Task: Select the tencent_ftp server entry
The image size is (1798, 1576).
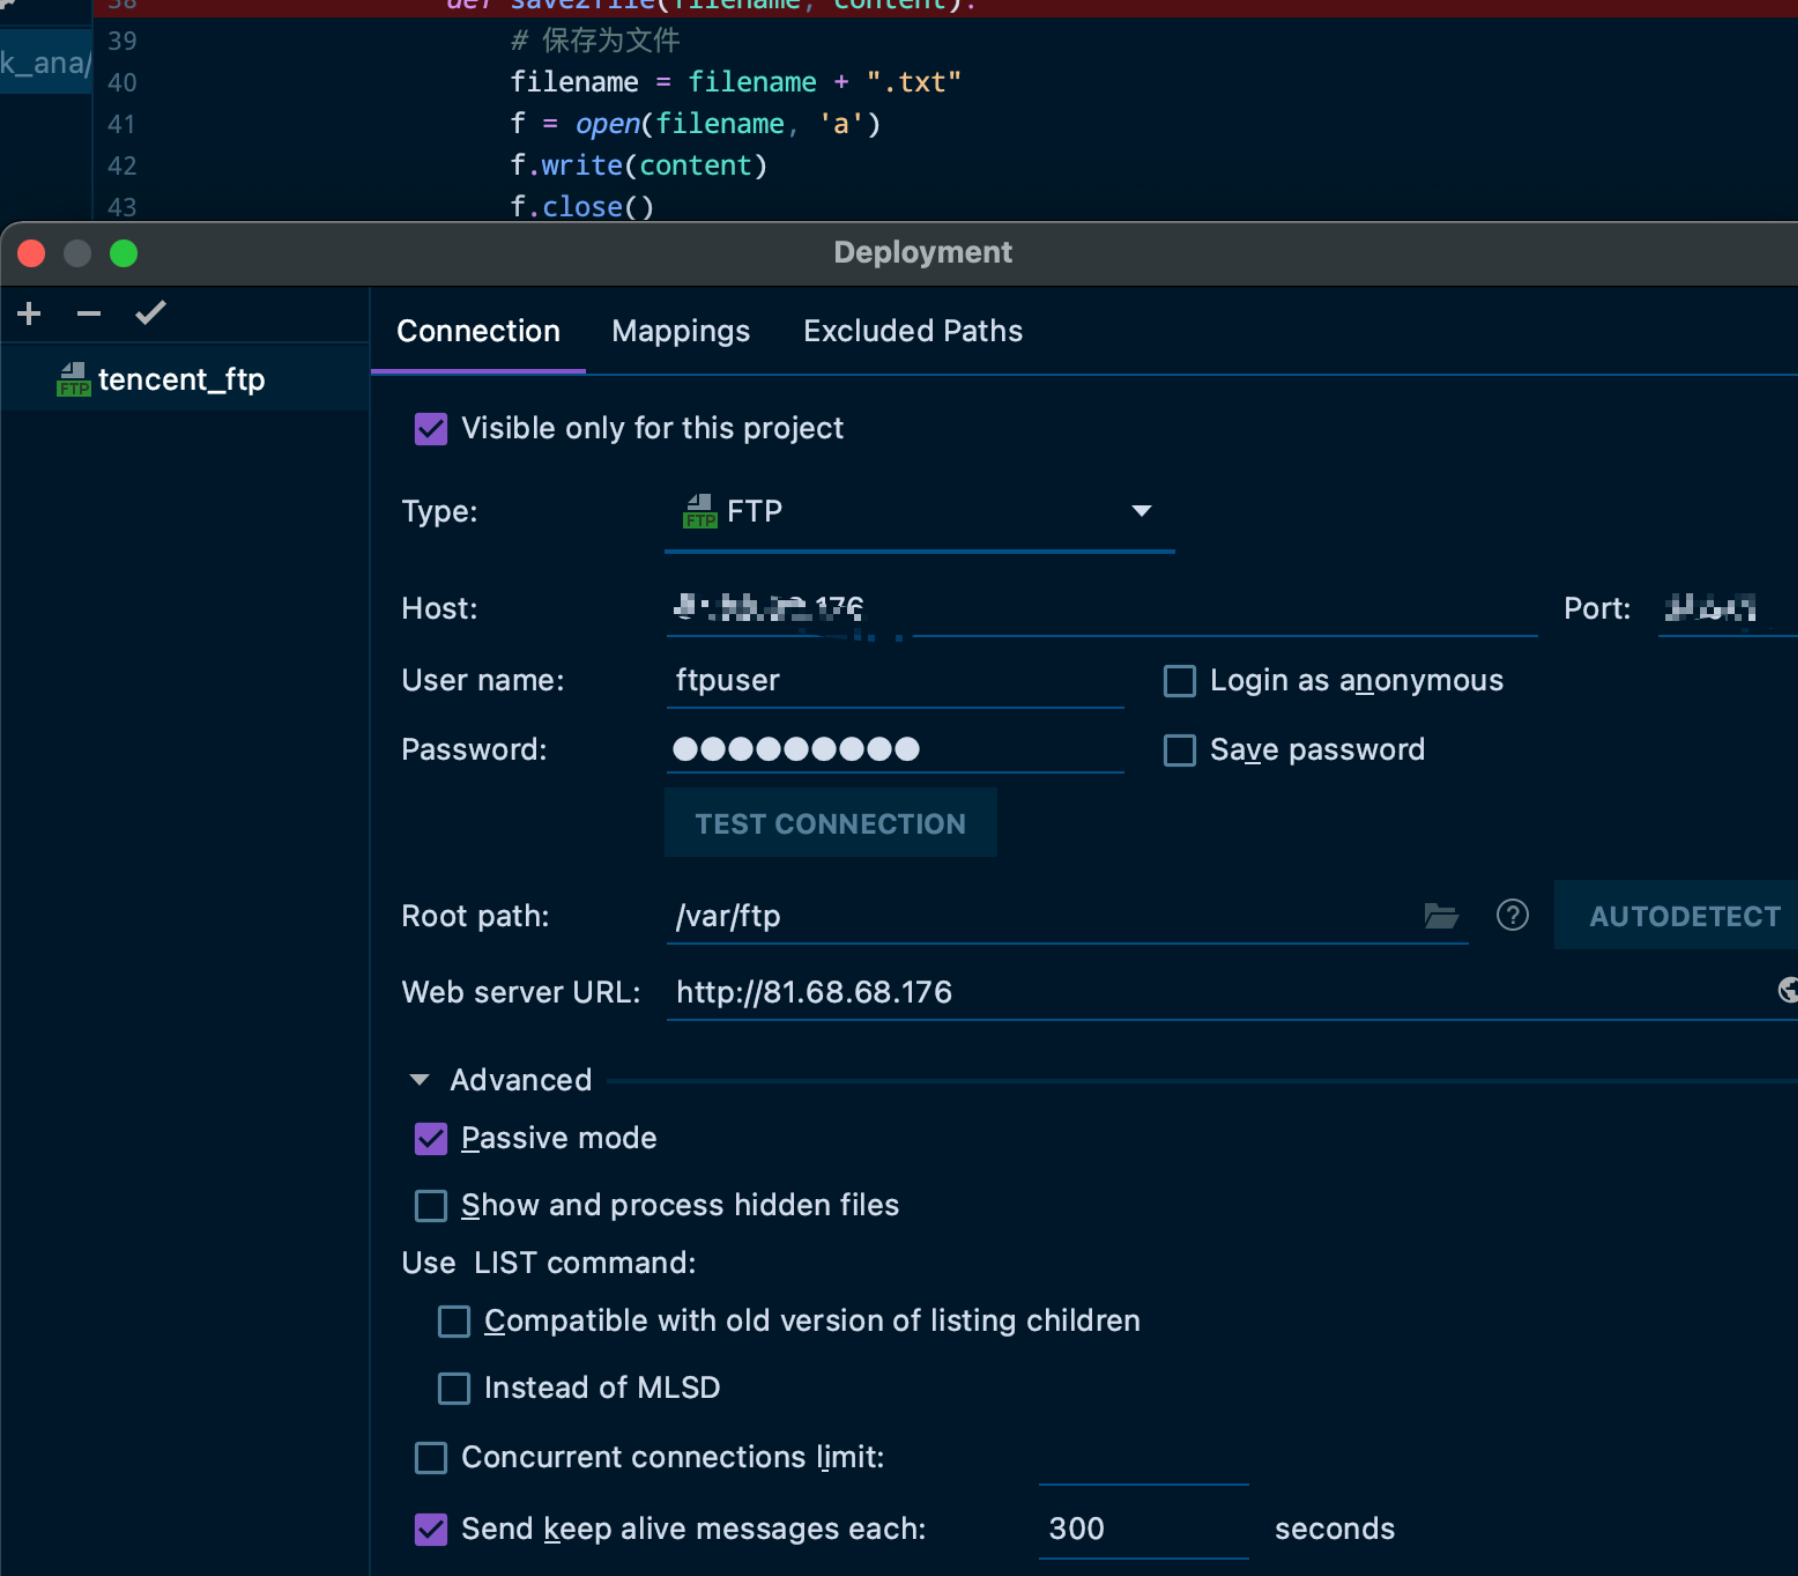Action: 185,380
